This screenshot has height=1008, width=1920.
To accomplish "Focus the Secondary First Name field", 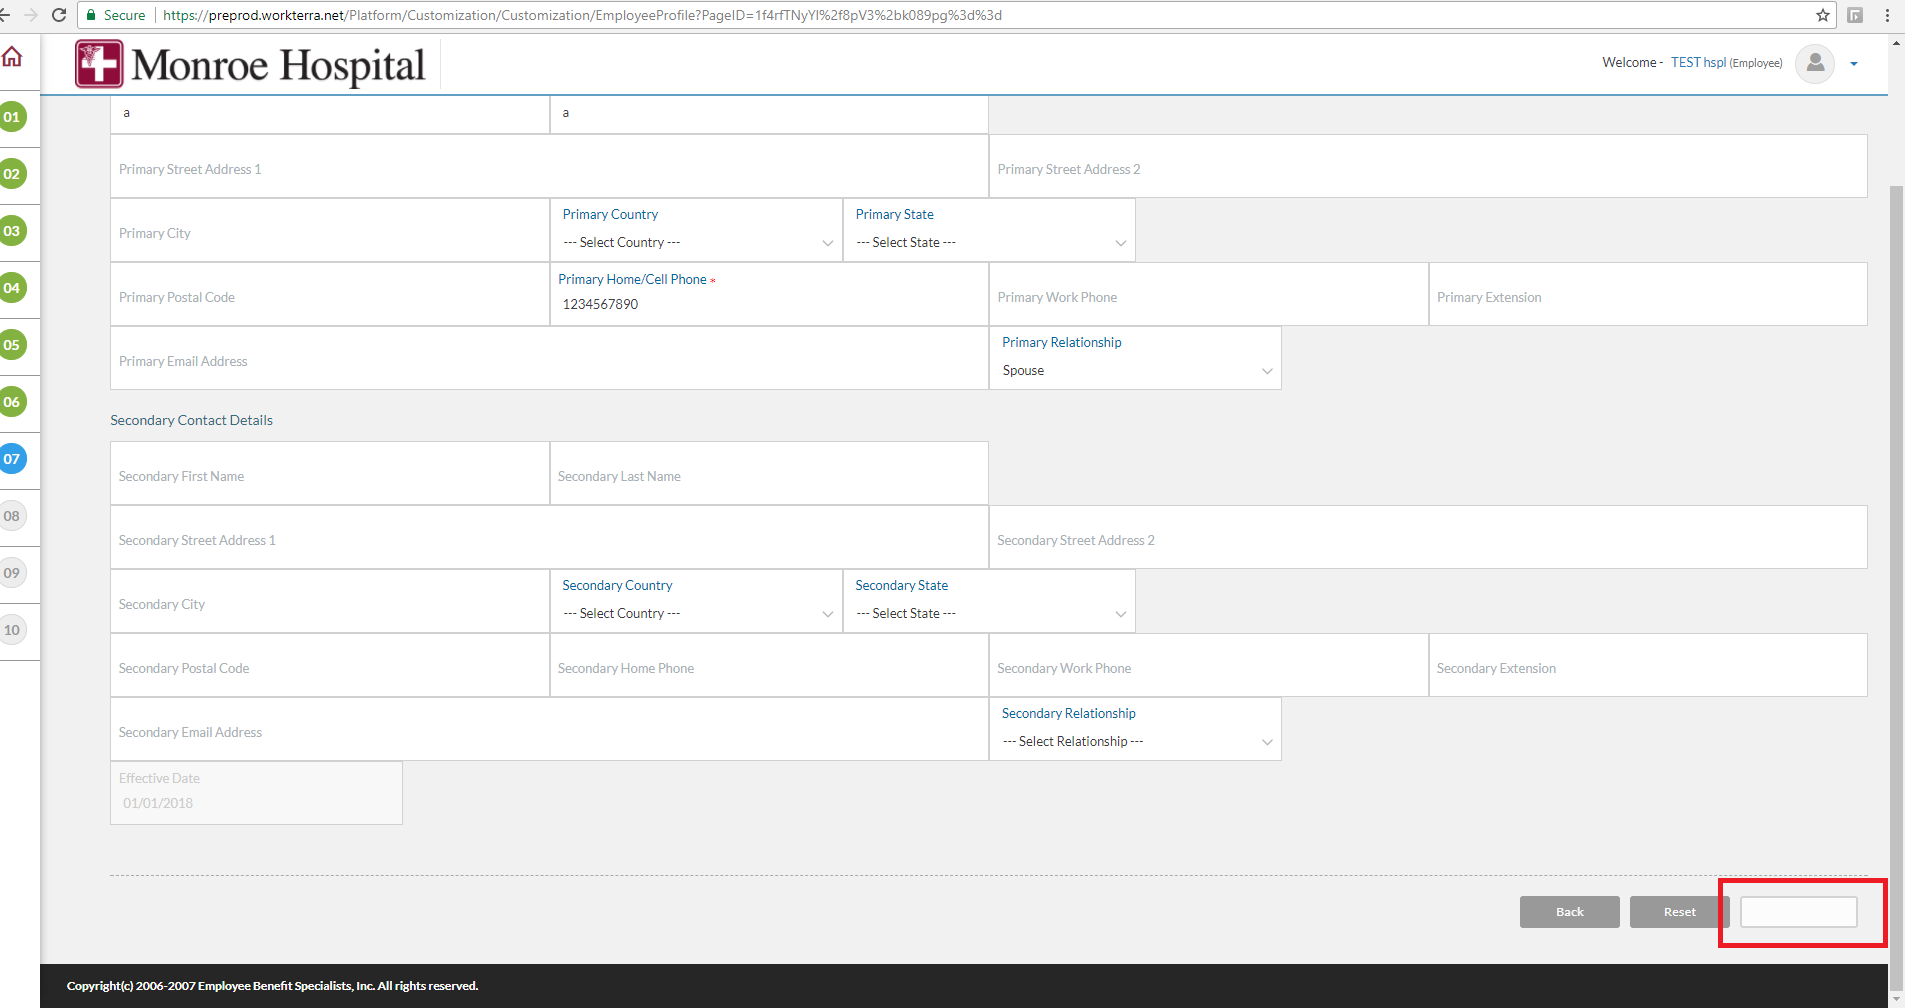I will pos(329,477).
